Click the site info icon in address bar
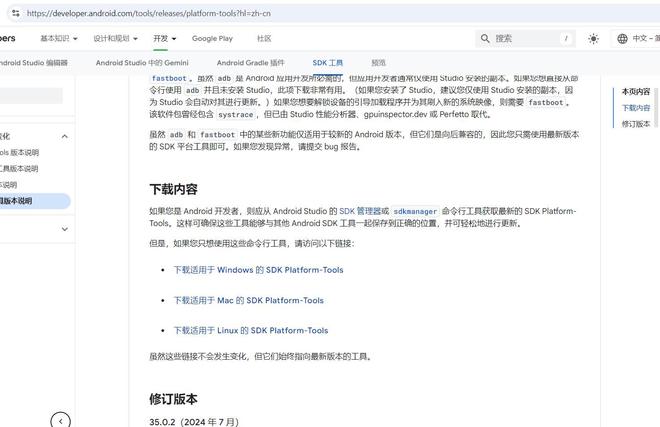The image size is (660, 427). tap(16, 13)
